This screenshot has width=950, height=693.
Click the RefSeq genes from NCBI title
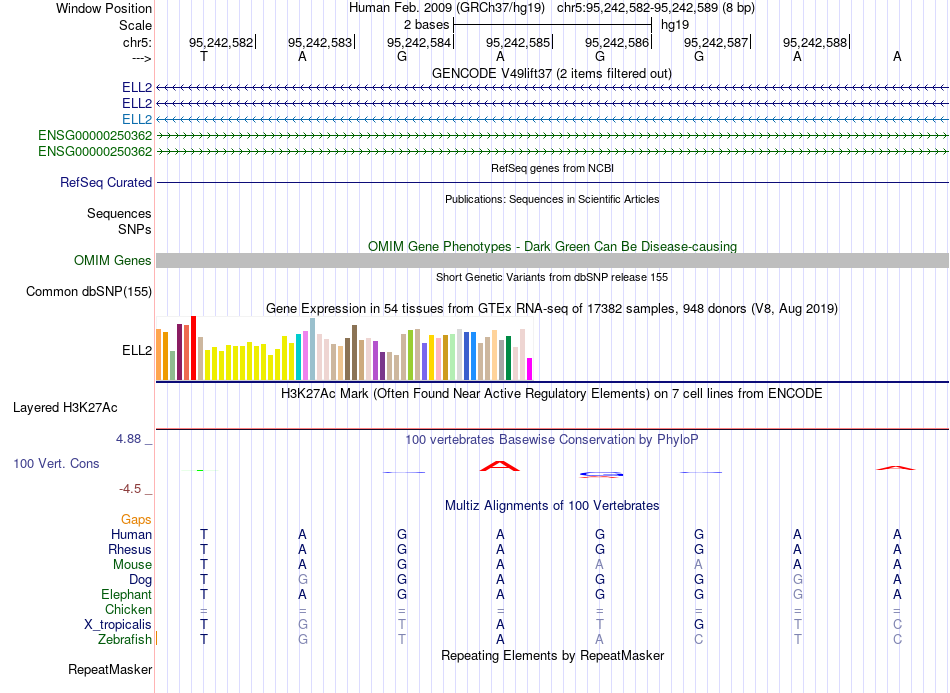pos(553,168)
